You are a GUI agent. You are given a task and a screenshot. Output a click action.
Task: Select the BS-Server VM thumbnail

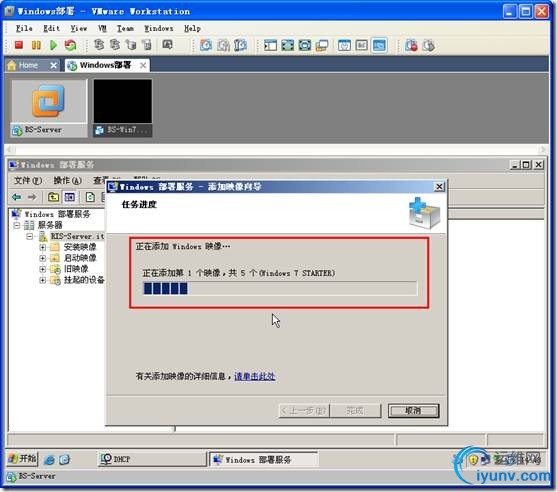[x=49, y=108]
